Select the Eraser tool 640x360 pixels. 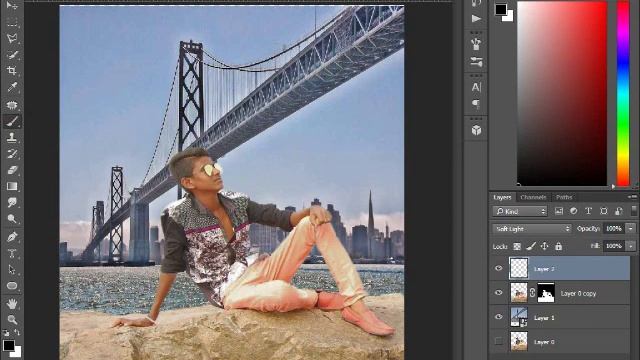(x=12, y=170)
